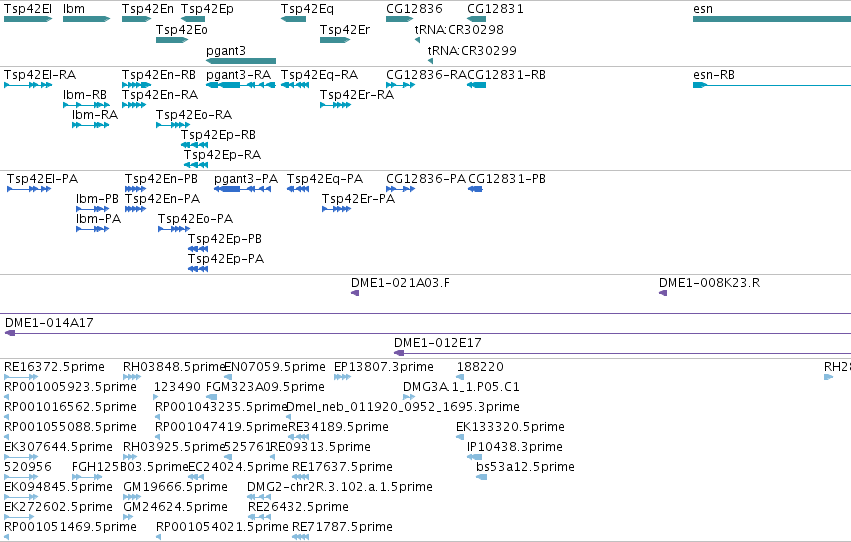Image resolution: width=851 pixels, height=542 pixels.
Task: Select the Tsp42Eq gene glyph
Action: [x=293, y=19]
